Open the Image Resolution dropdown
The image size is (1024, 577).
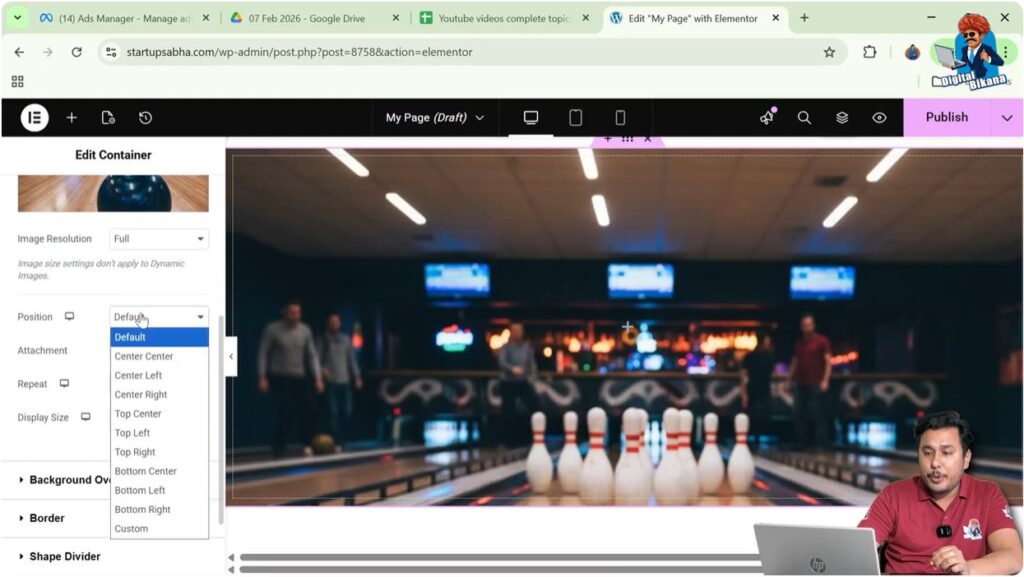[158, 238]
